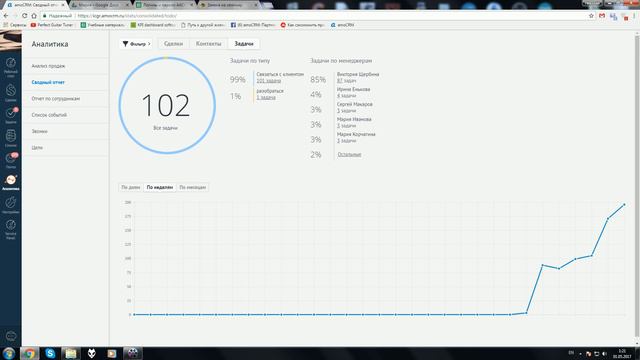The width and height of the screenshot is (640, 360).
Task: Open the fox-head app in taskbar
Action: [91, 353]
